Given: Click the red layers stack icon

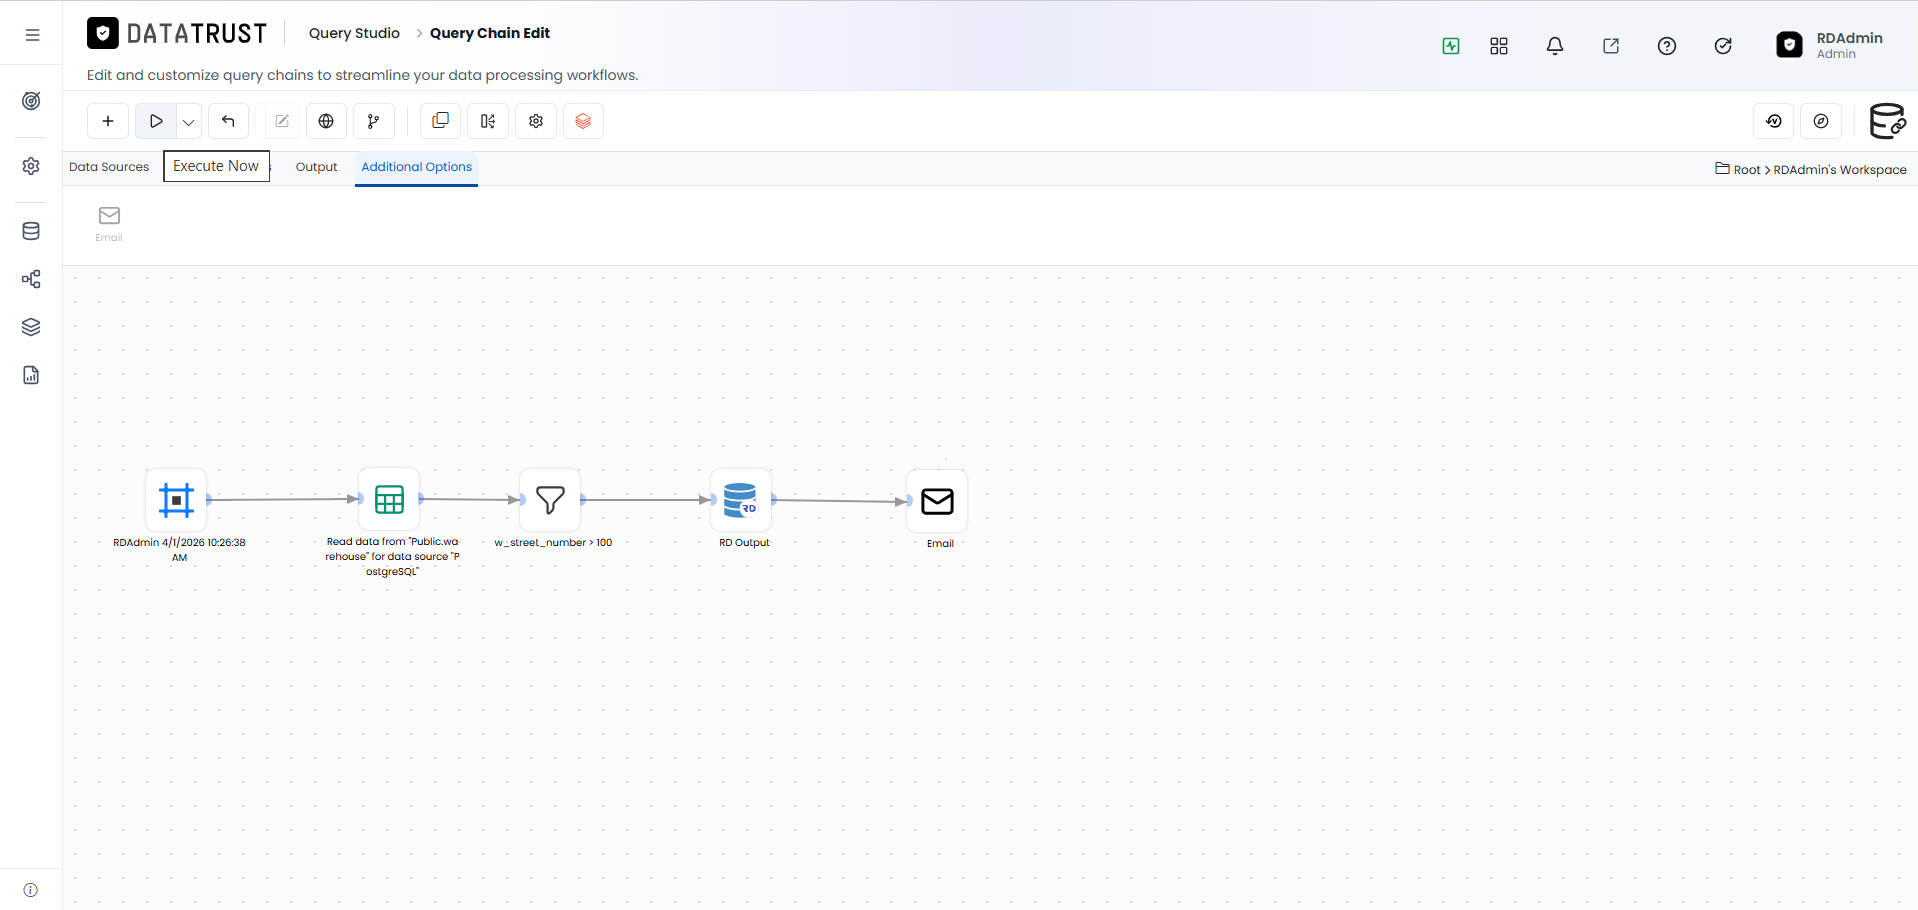Looking at the screenshot, I should pyautogui.click(x=583, y=121).
